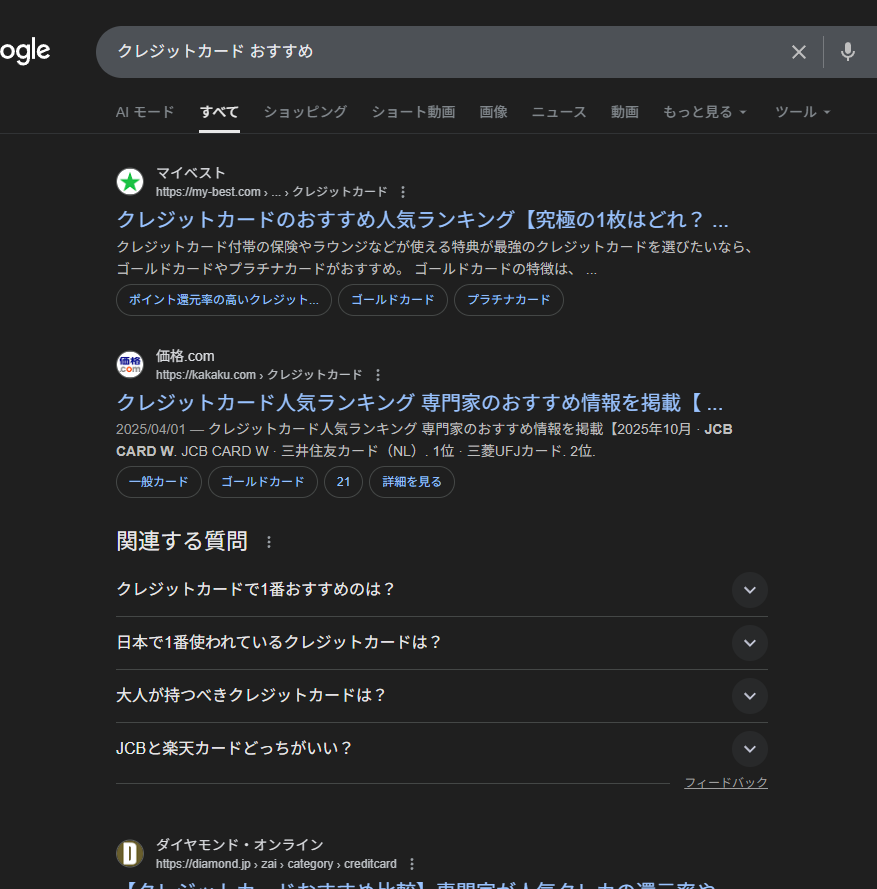Screen dimensions: 877x889
Task: Expand the question JCBと楽天カードどっちがいい？
Action: [749, 749]
